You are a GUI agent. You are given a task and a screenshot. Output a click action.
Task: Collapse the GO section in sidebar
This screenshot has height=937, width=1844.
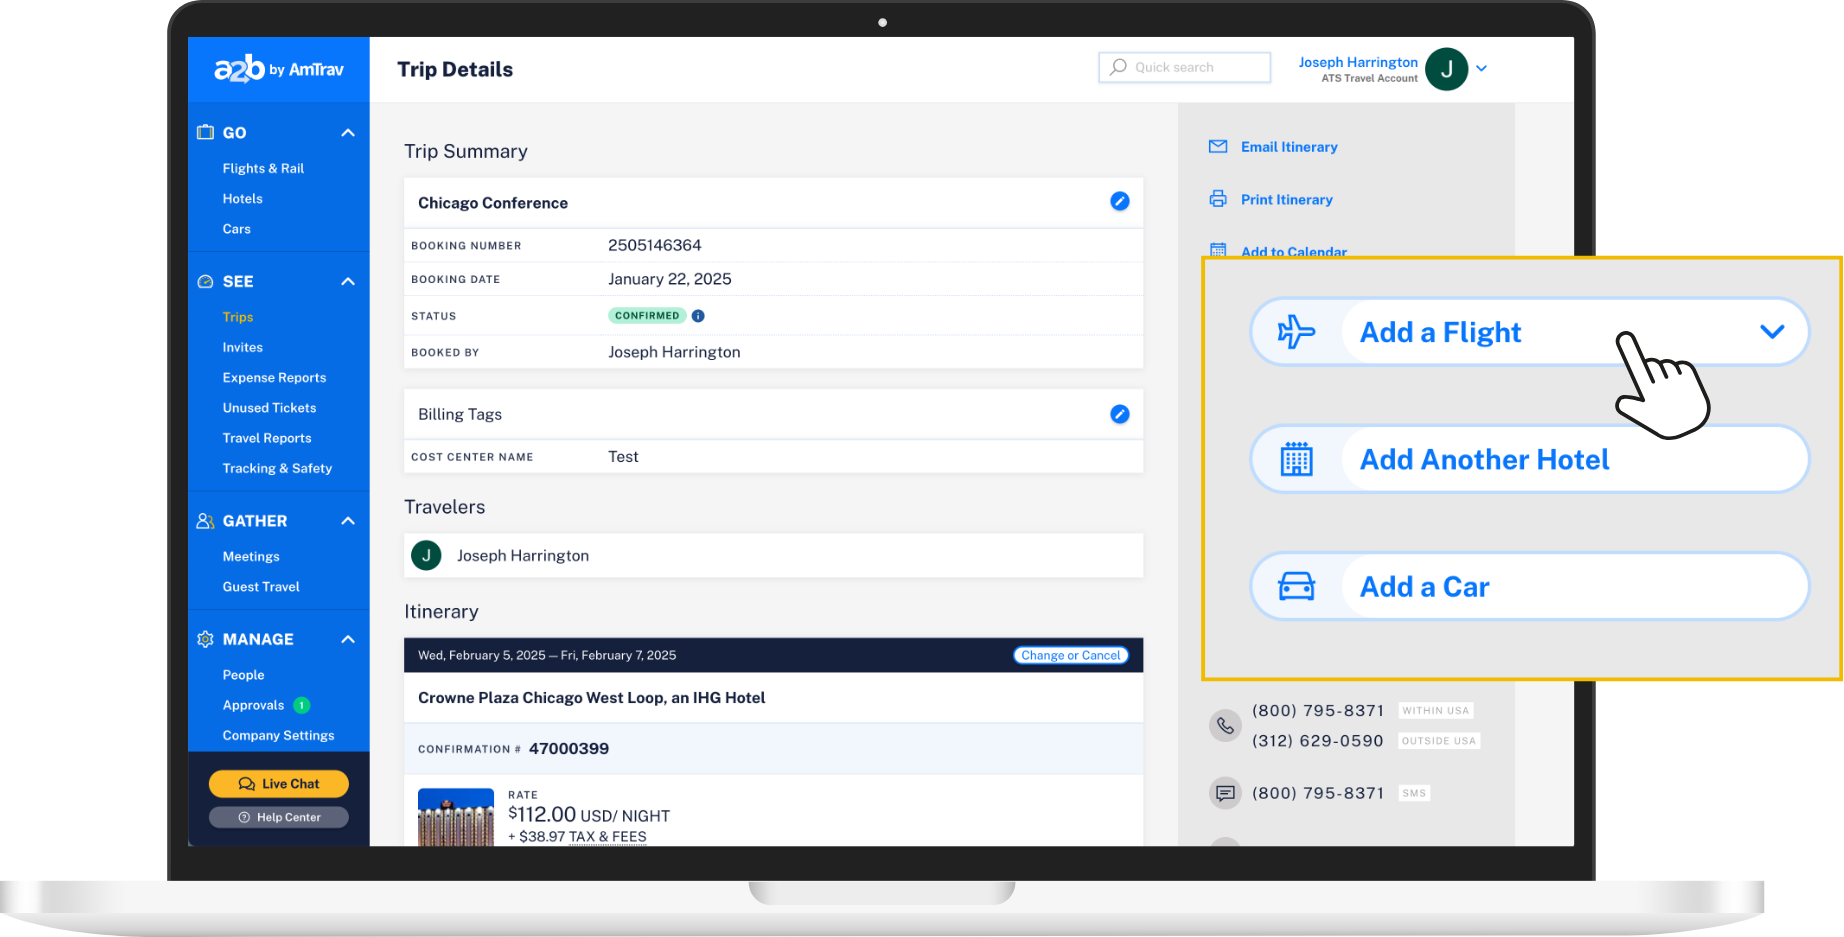click(348, 133)
